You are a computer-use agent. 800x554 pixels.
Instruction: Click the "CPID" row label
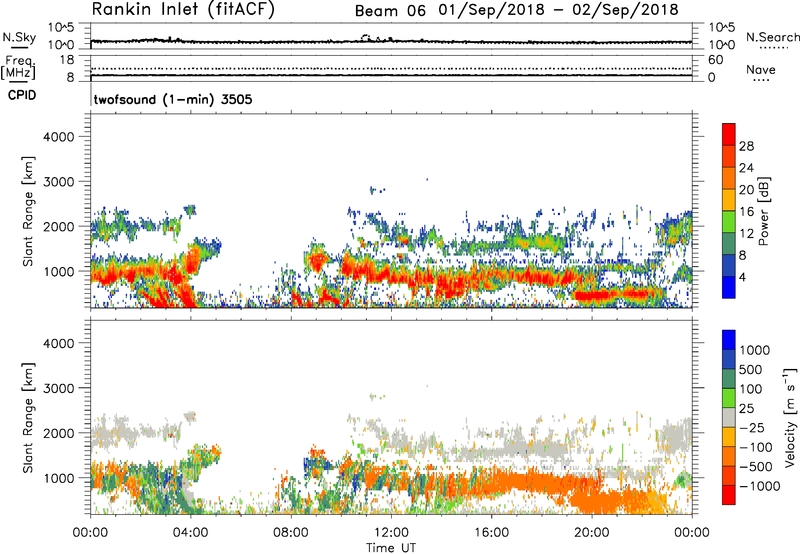click(x=22, y=95)
